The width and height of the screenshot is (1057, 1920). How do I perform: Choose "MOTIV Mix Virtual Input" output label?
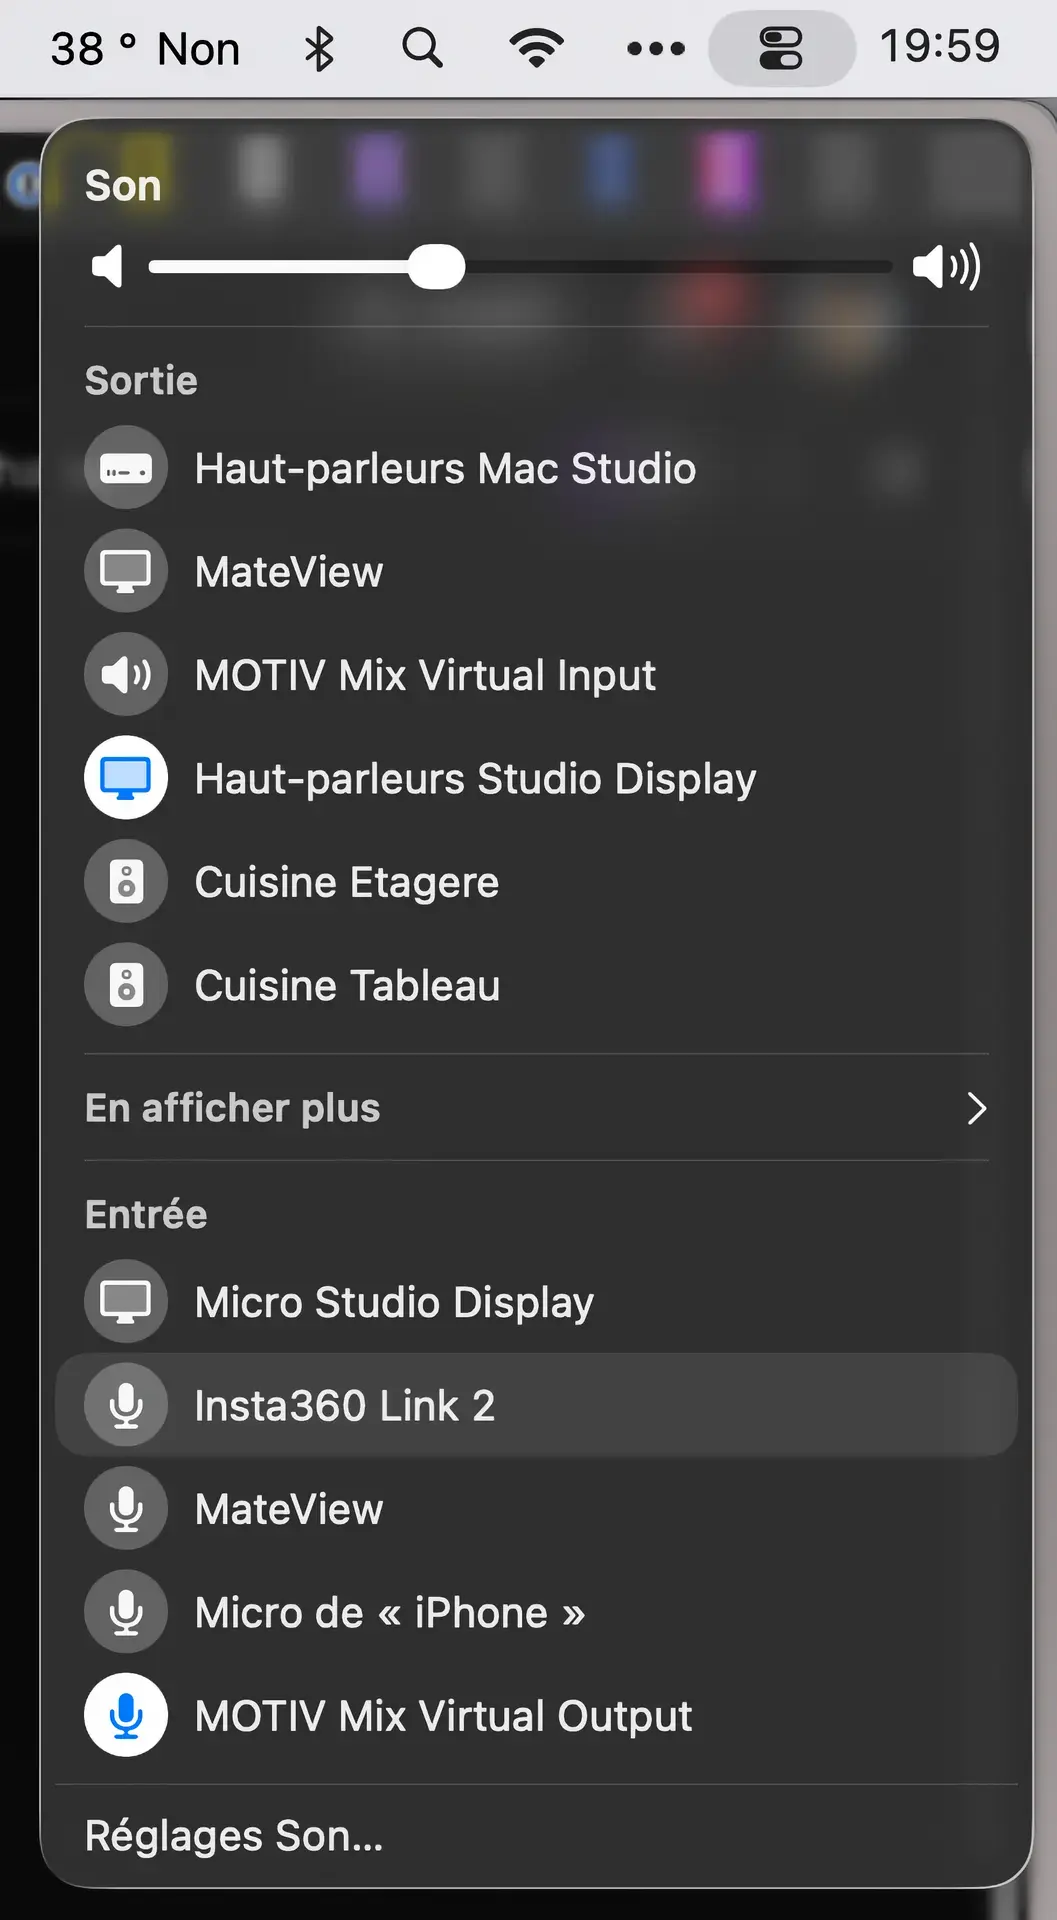pos(425,675)
